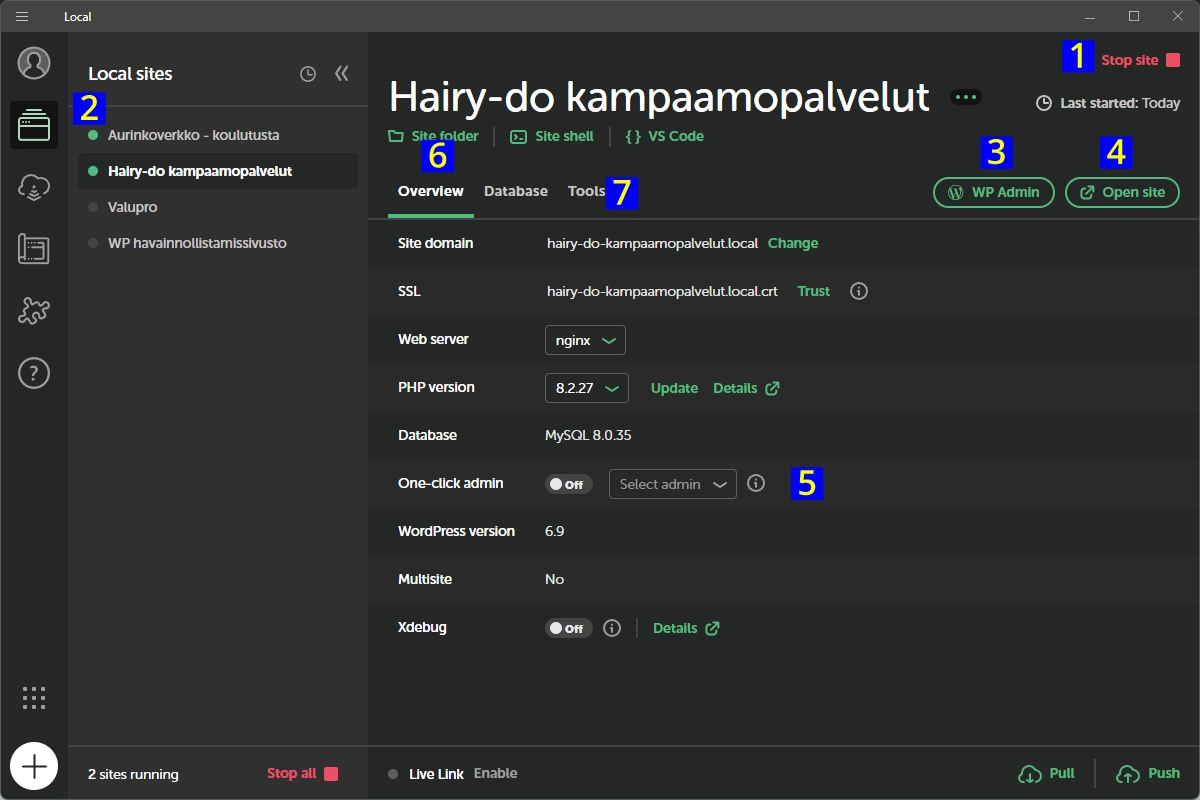Open the Add-ons plug sidebar icon
This screenshot has width=1200, height=800.
(33, 311)
